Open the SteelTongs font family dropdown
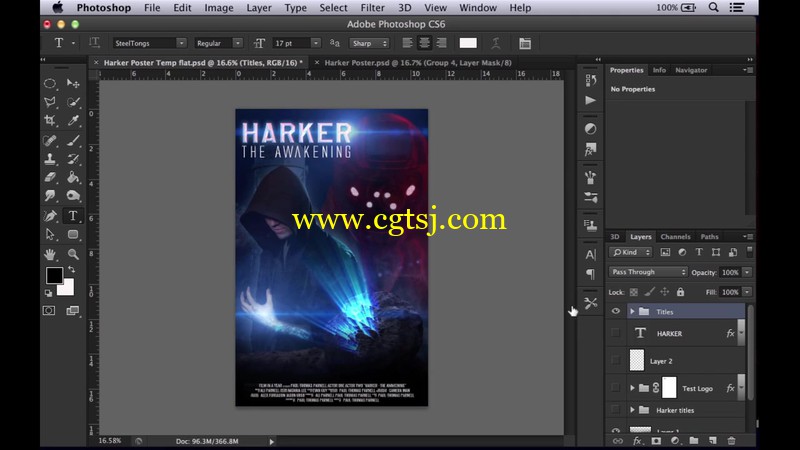 coord(181,43)
